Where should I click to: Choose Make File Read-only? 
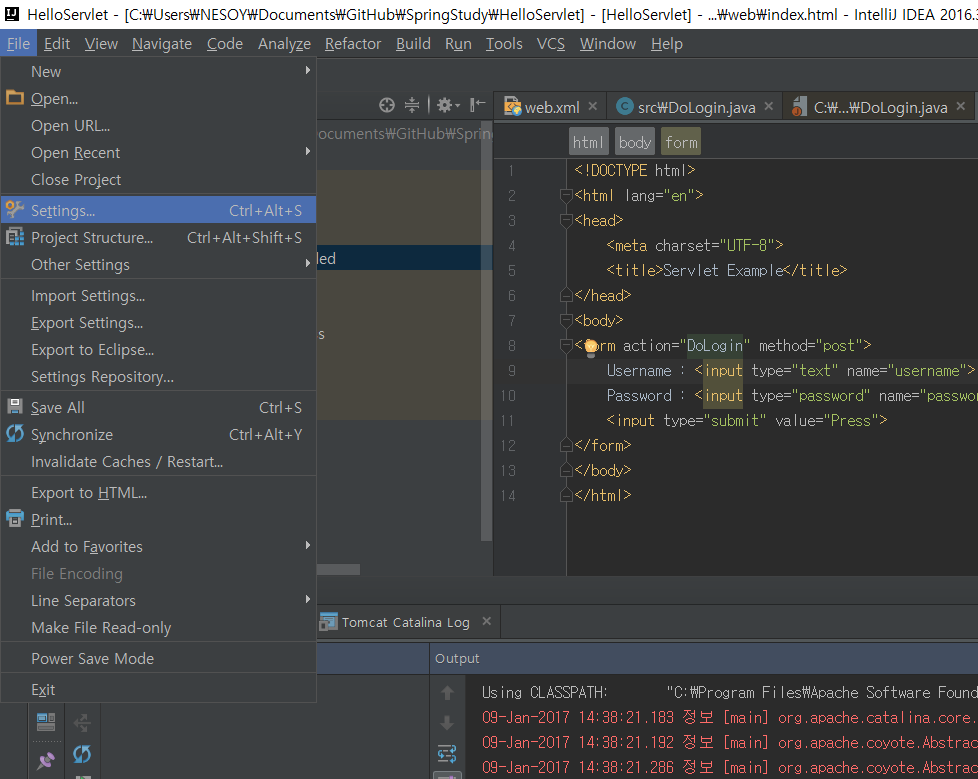158,627
